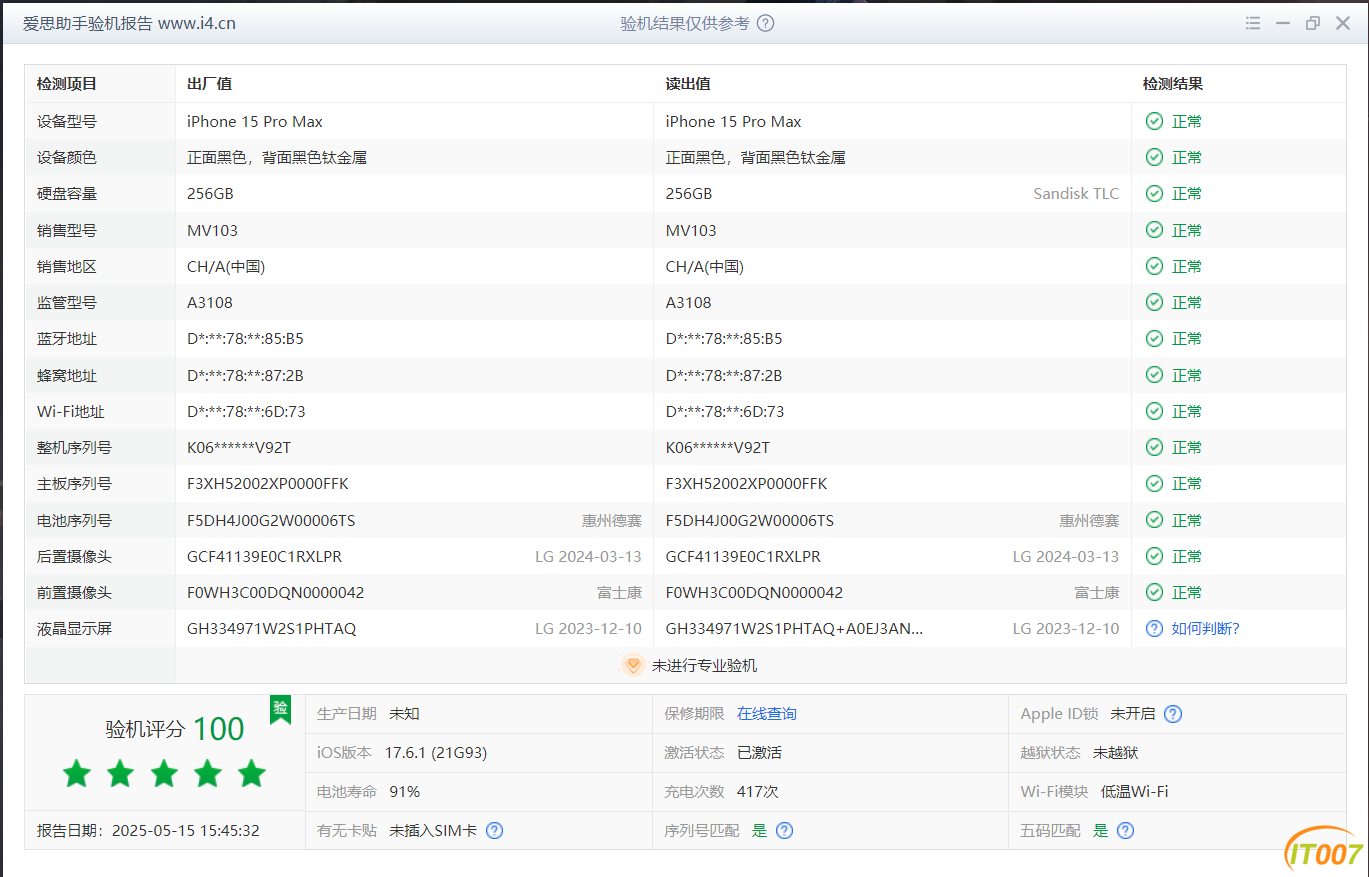
Task: Click help icon beside Apple ID锁 未开启
Action: [1173, 714]
